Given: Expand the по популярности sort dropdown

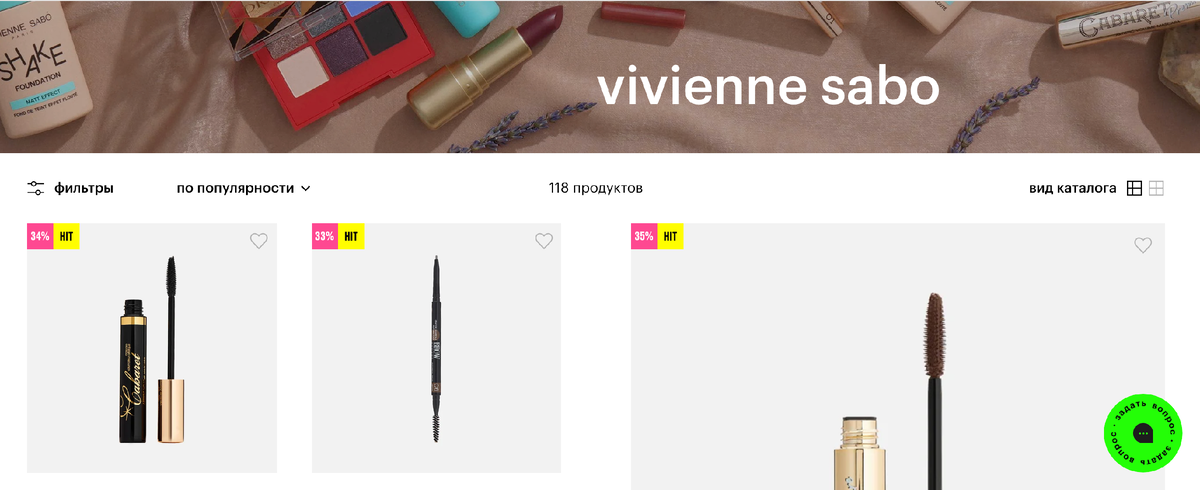Looking at the screenshot, I should 244,188.
